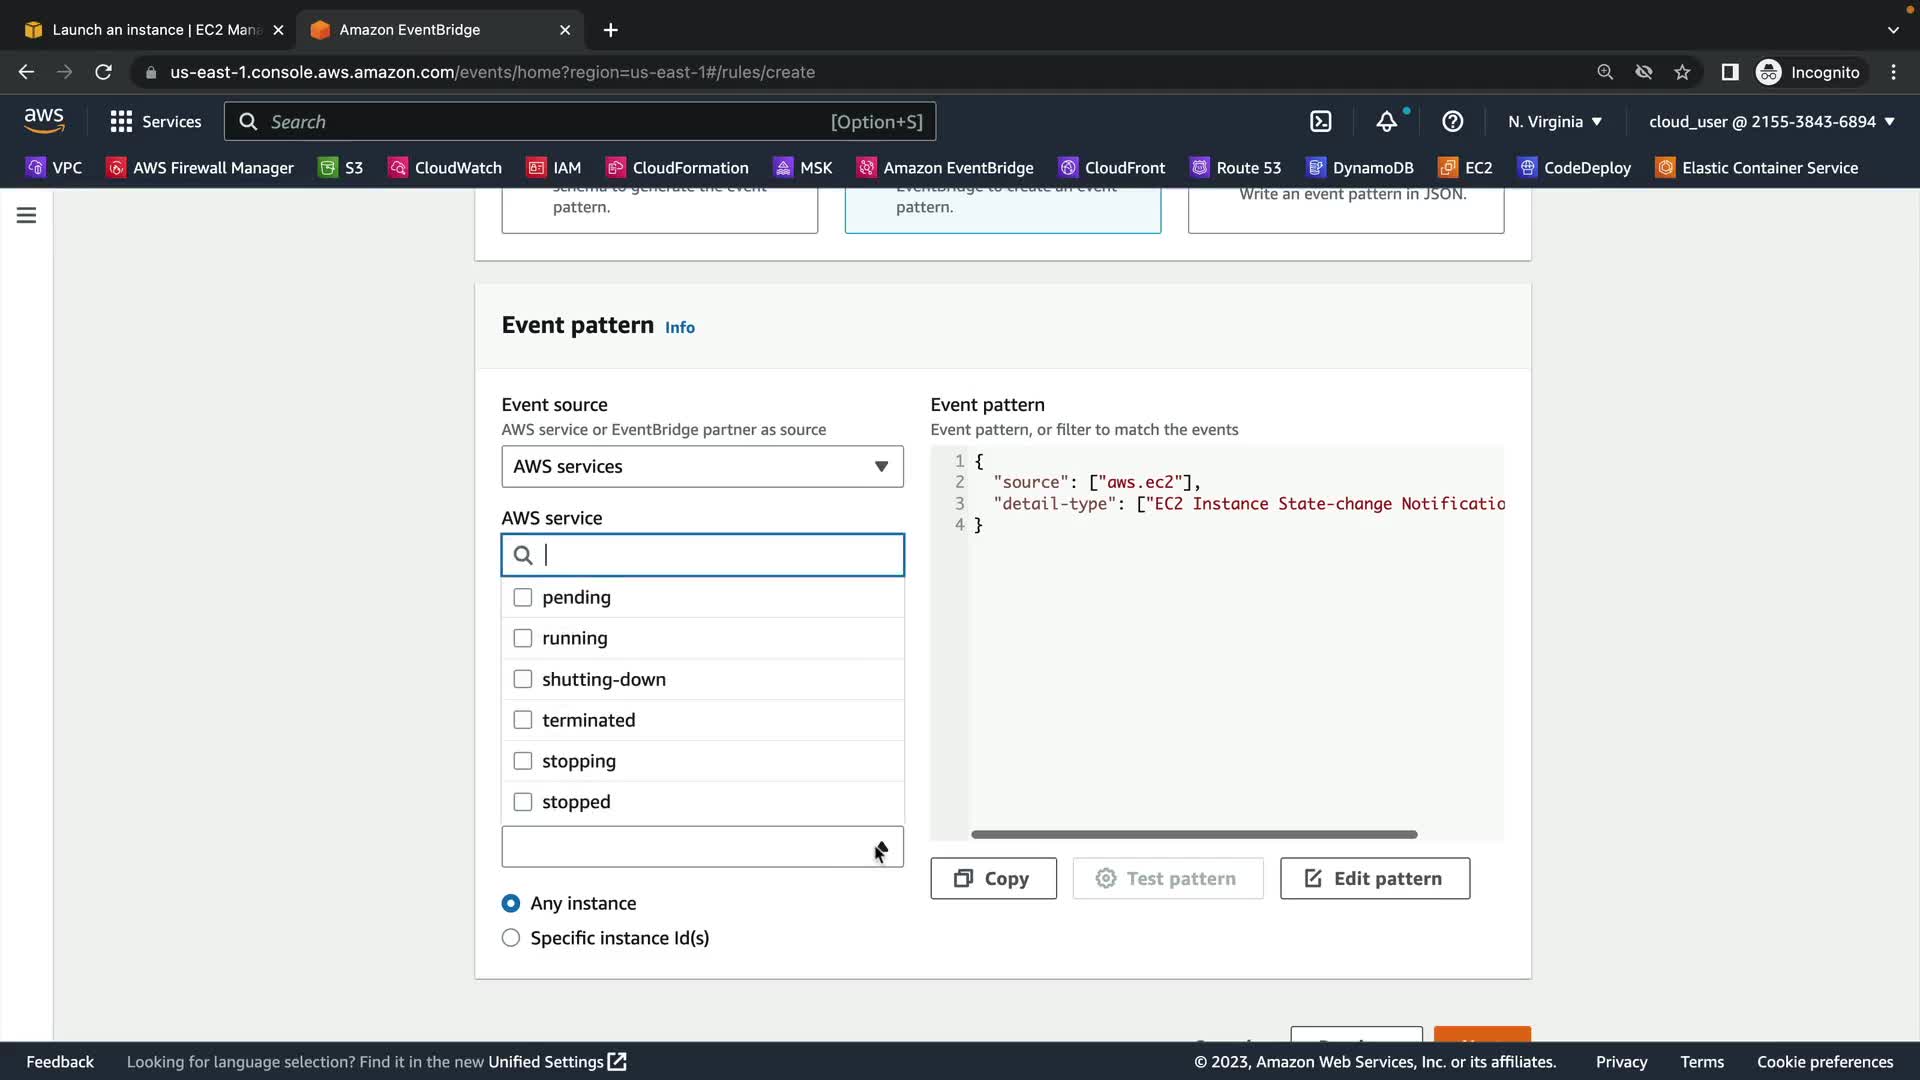Check the terminated state checkbox
The width and height of the screenshot is (1920, 1080).
pos(522,720)
